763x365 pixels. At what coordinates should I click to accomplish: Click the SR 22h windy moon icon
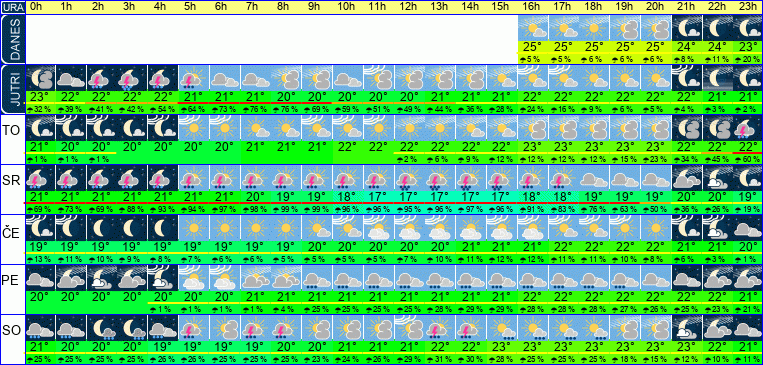(718, 178)
